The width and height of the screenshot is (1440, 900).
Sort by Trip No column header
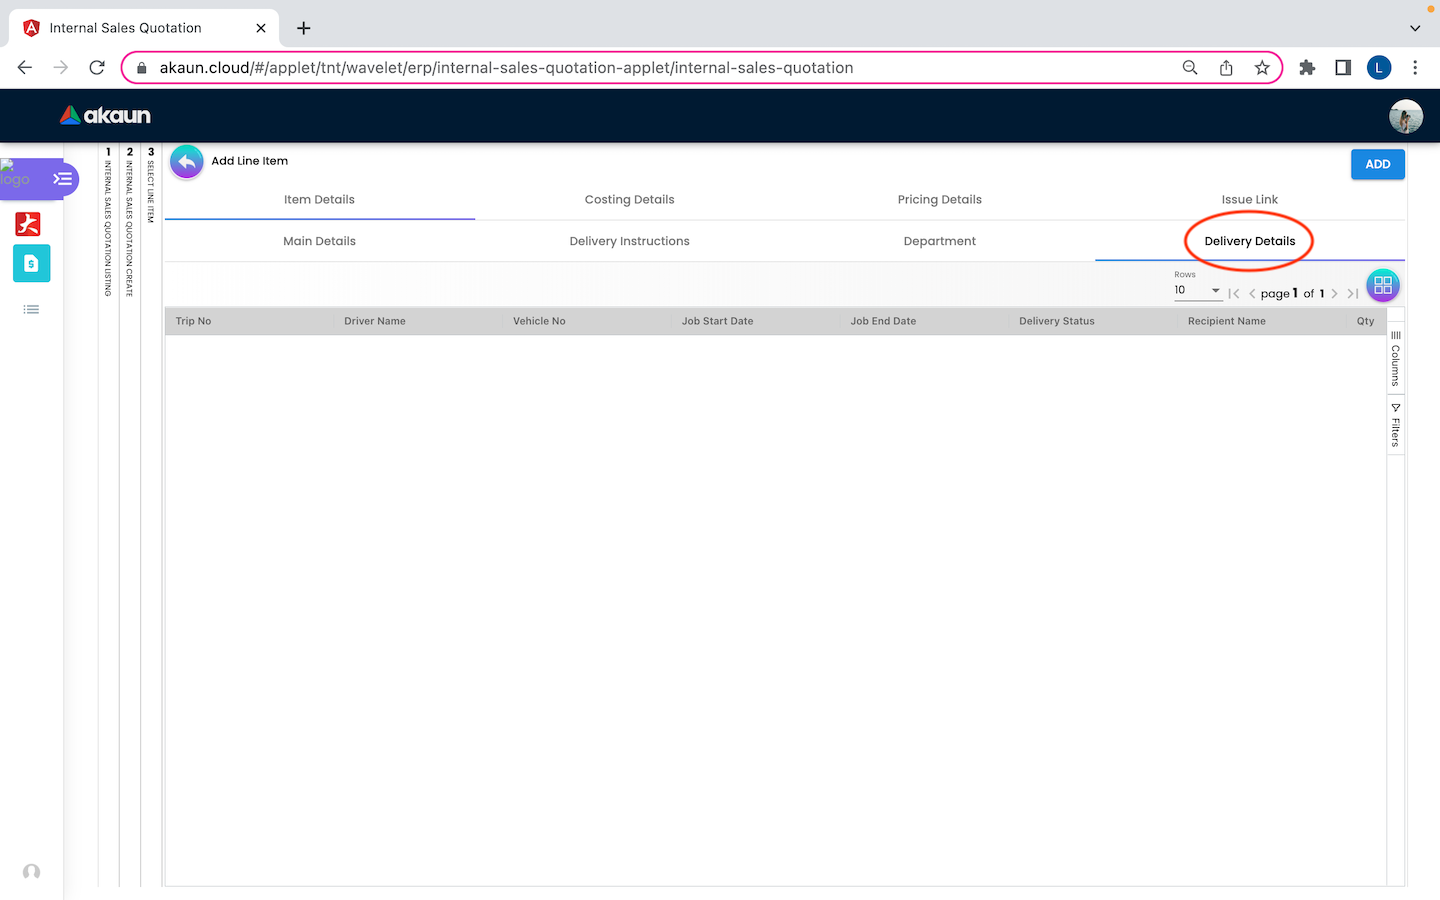click(x=194, y=321)
